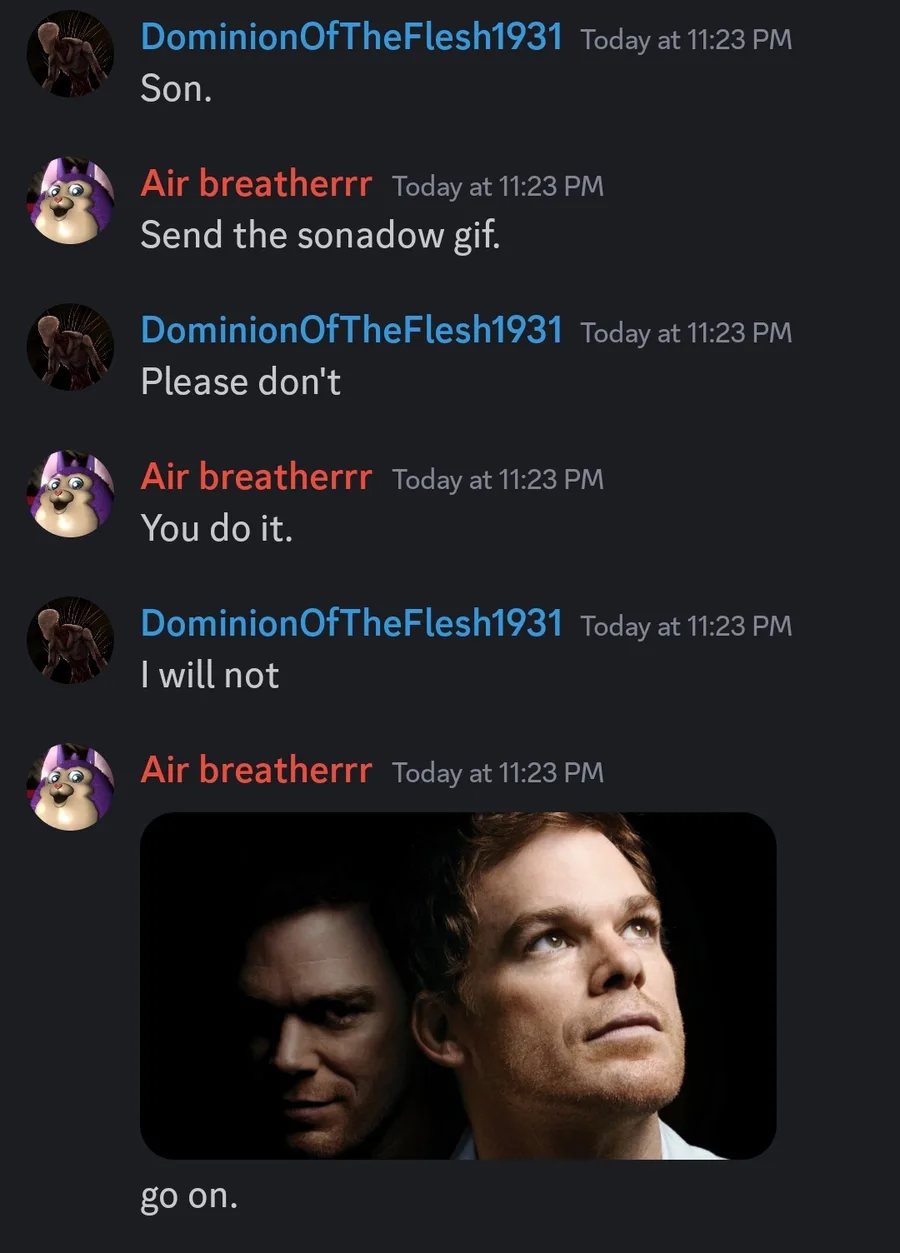Click the "You do it." message text

[216, 528]
